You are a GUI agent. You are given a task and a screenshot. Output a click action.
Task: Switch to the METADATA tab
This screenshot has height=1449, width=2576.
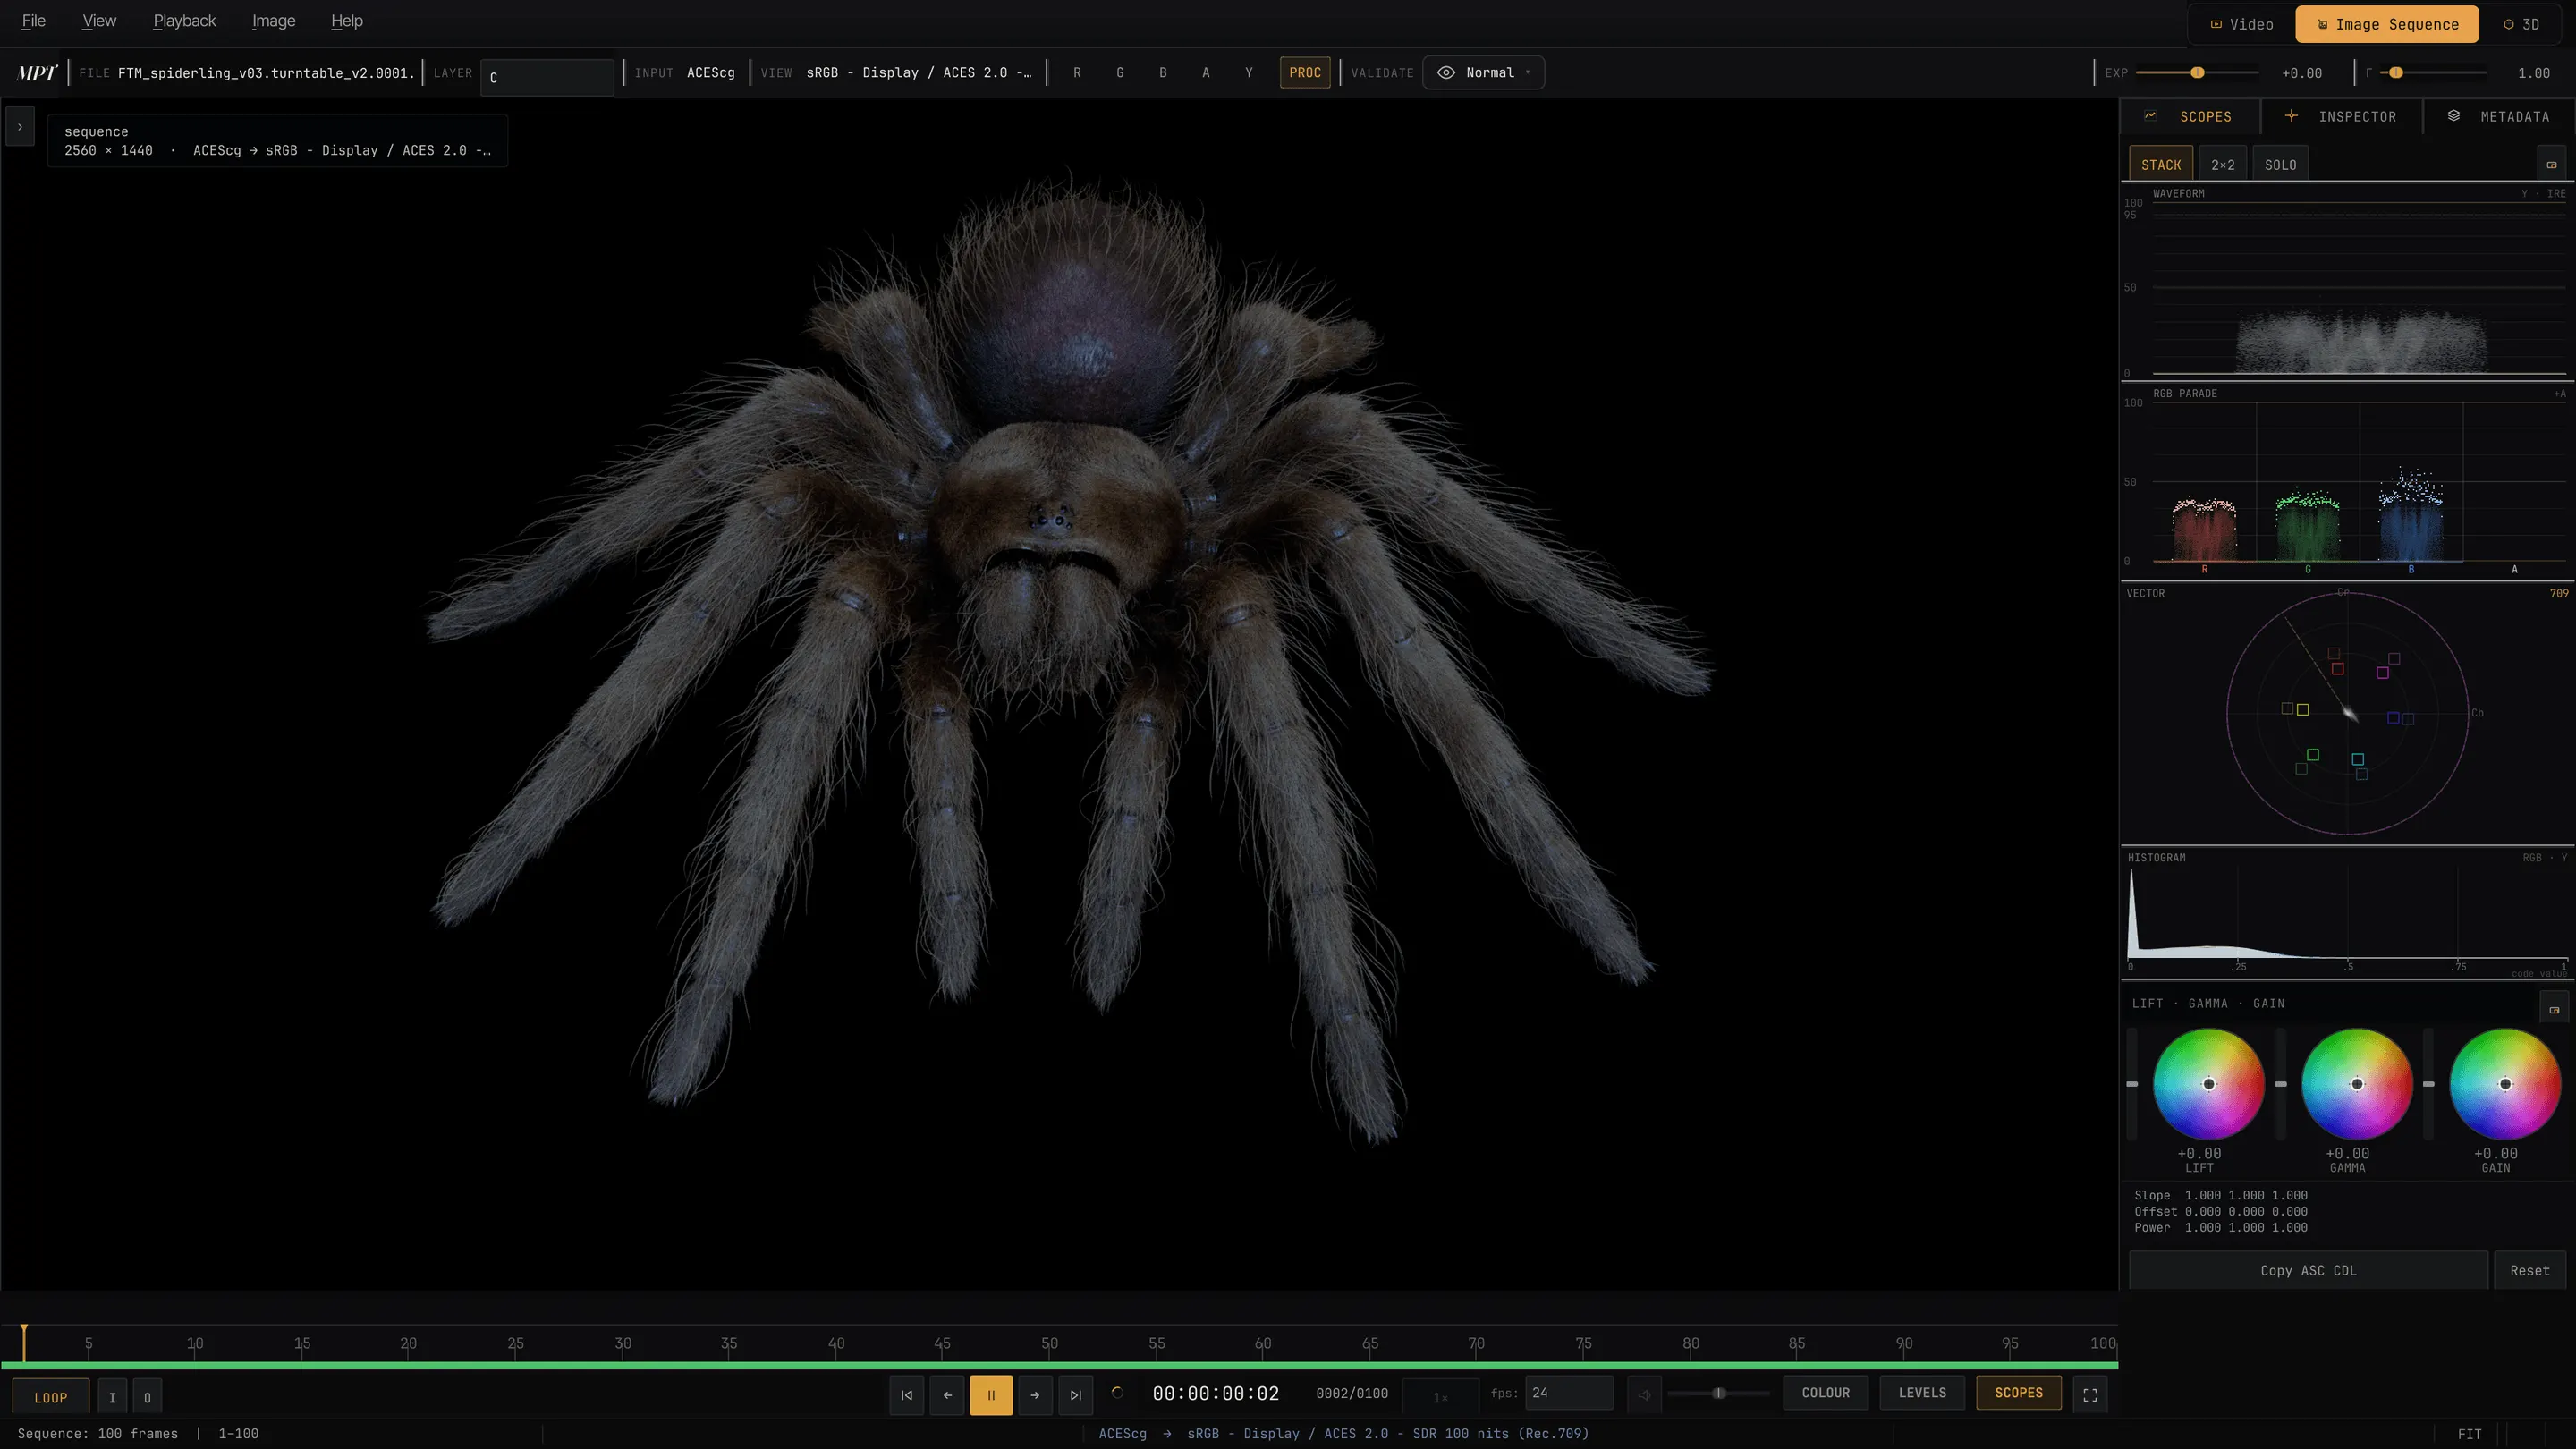(x=2499, y=117)
